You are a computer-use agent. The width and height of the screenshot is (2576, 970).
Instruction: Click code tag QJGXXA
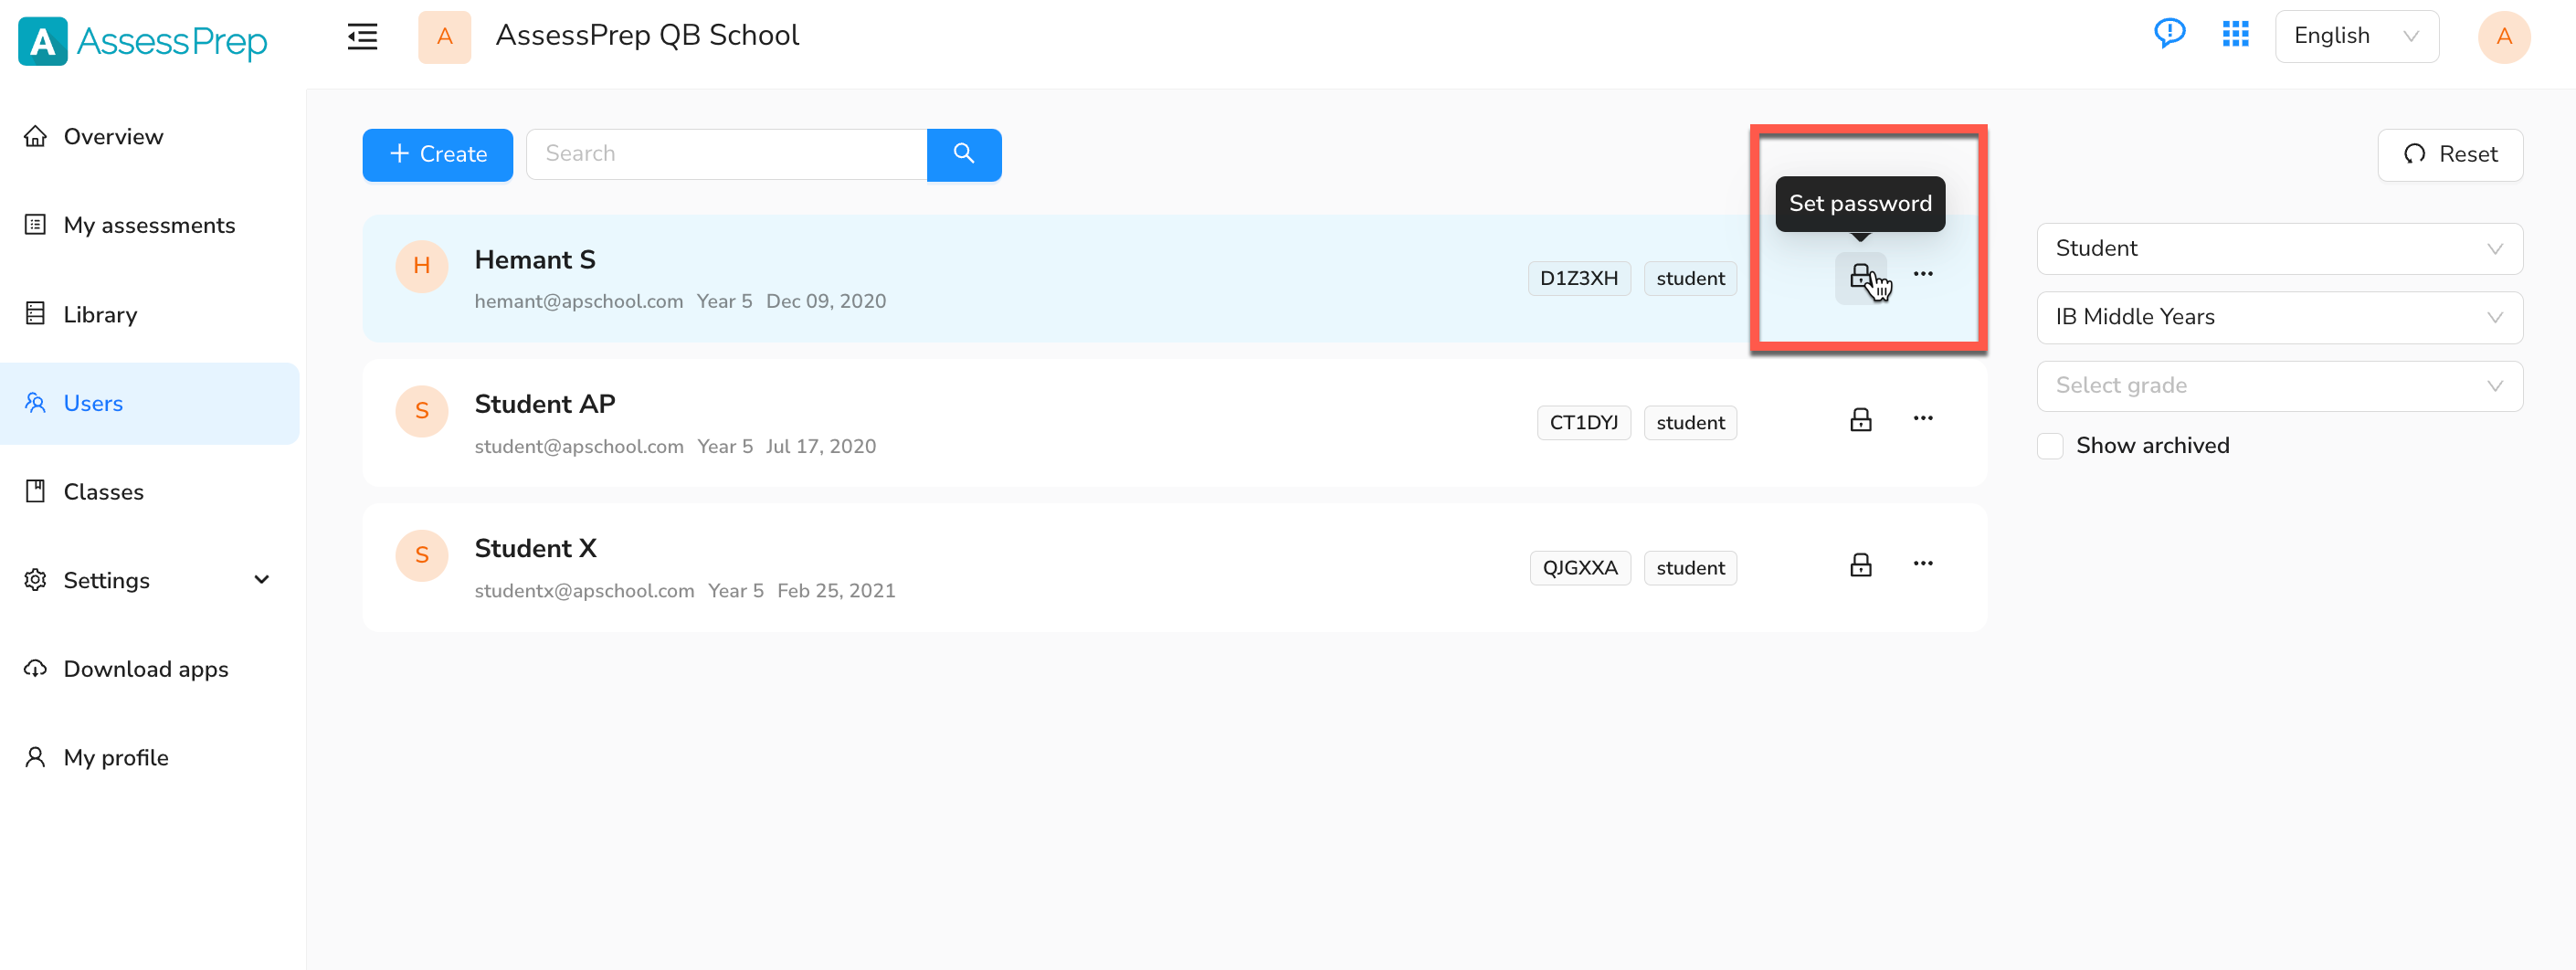[1579, 568]
